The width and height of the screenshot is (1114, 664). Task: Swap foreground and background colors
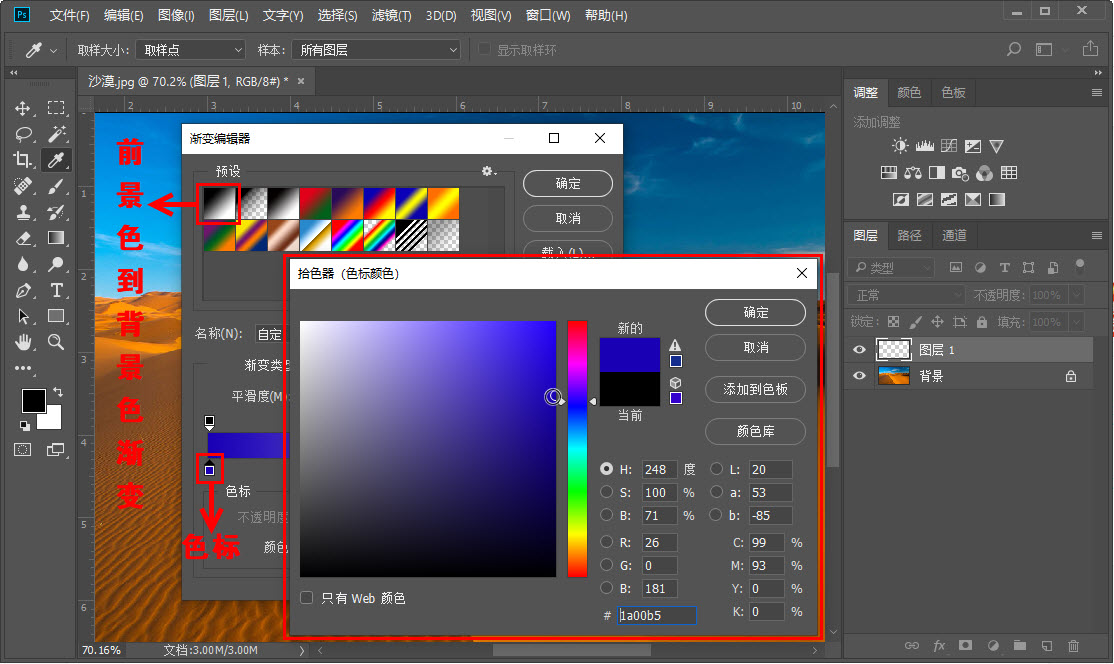tap(58, 392)
